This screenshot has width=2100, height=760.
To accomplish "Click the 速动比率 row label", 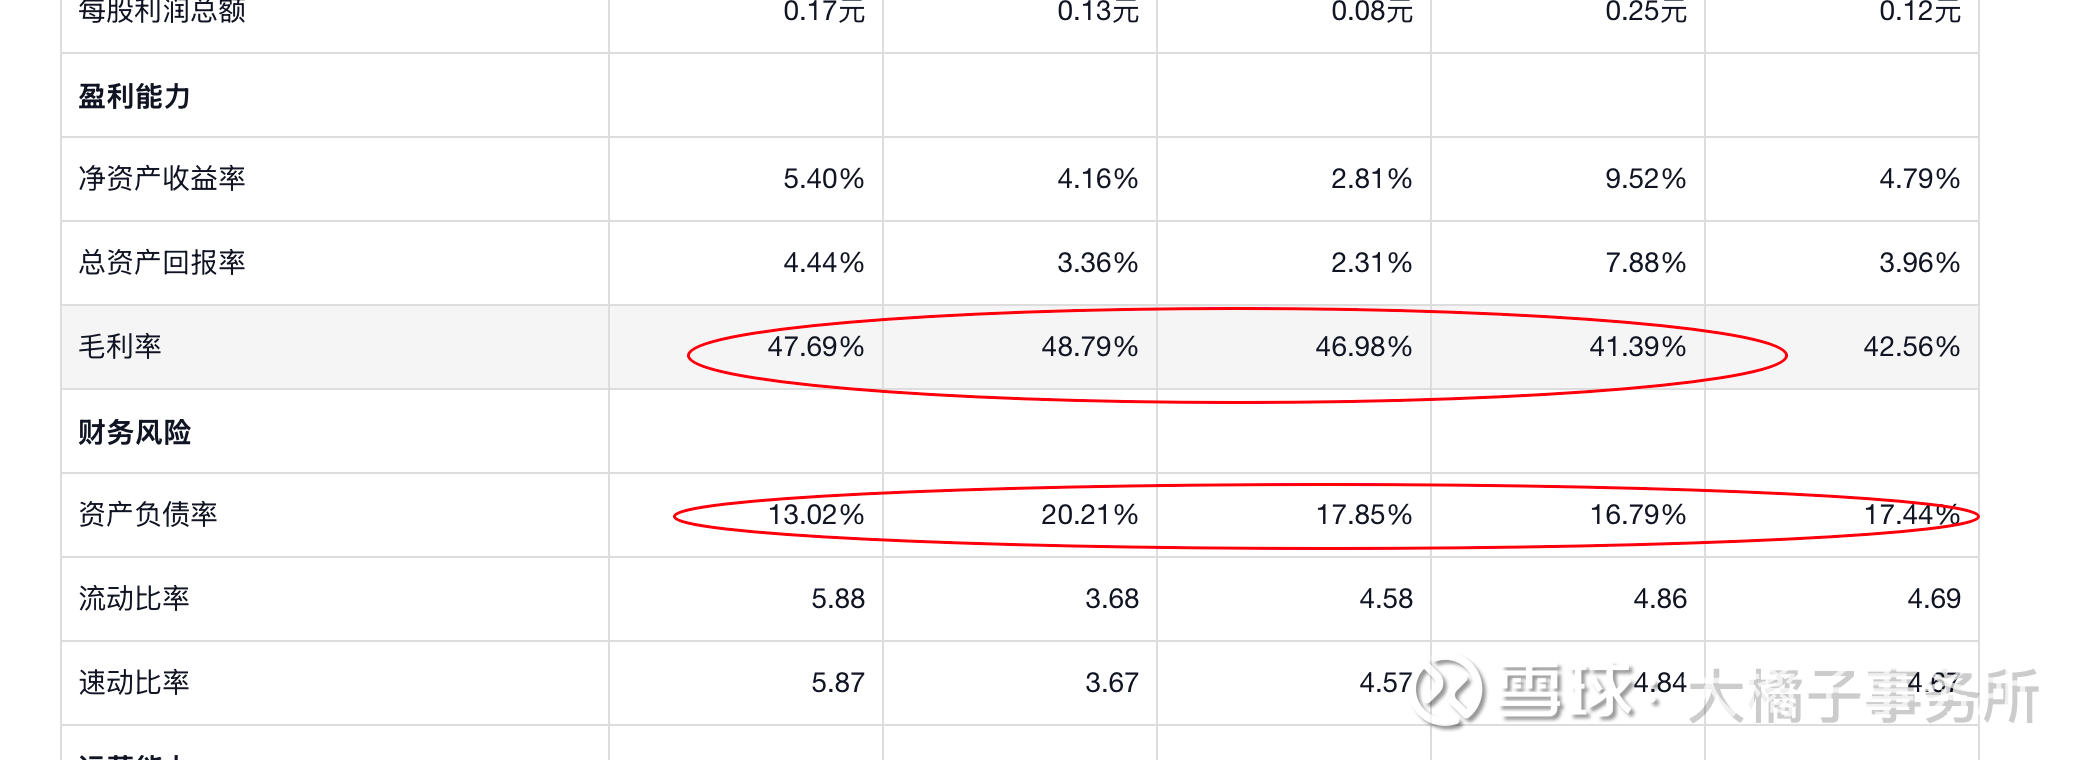I will [134, 683].
